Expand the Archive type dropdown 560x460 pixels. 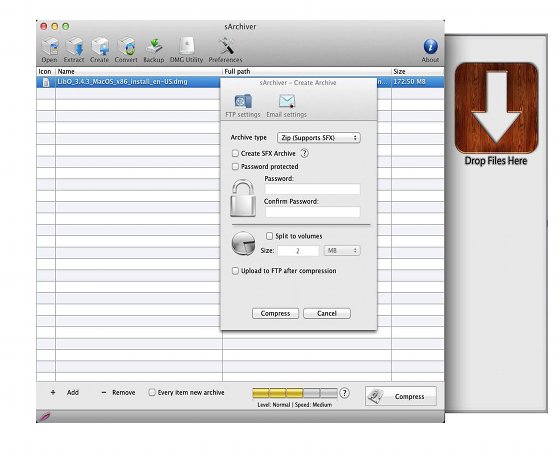[x=319, y=138]
